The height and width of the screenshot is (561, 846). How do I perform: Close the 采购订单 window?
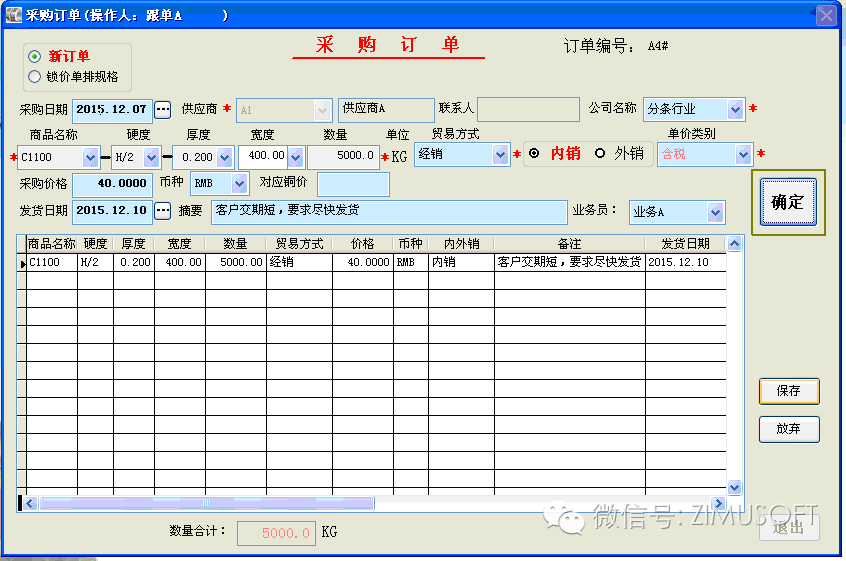pyautogui.click(x=825, y=16)
